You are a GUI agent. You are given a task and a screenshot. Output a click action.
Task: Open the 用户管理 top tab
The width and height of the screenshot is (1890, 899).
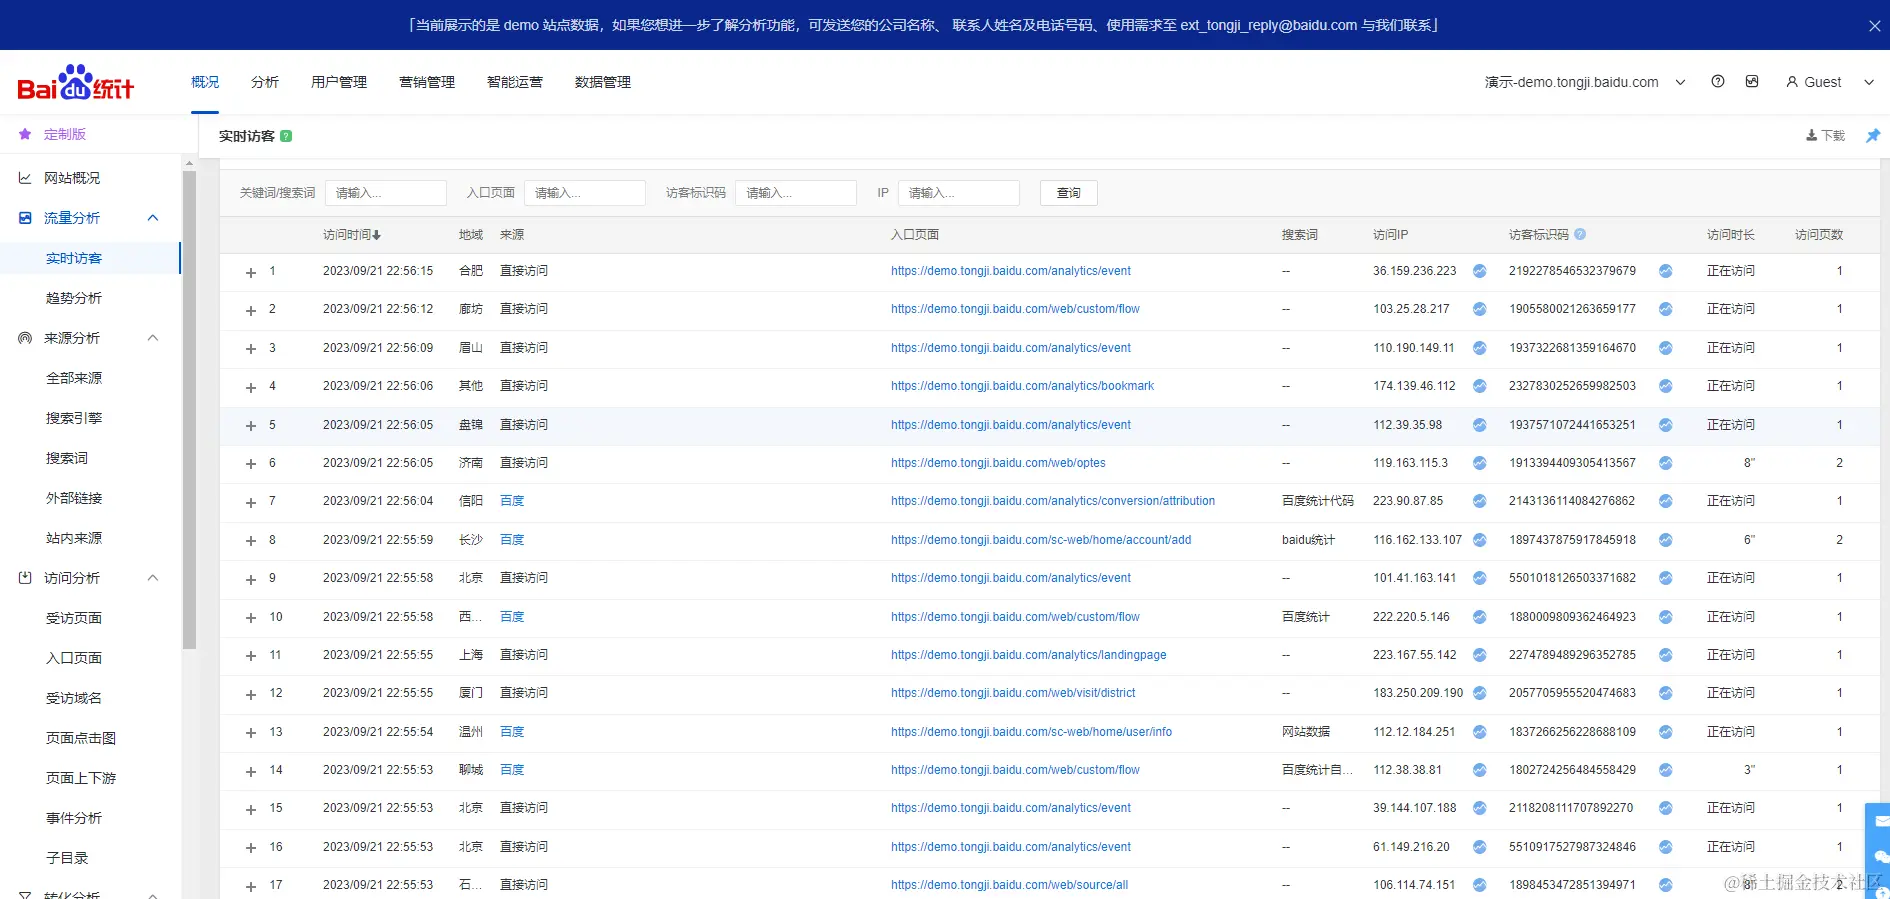point(339,82)
